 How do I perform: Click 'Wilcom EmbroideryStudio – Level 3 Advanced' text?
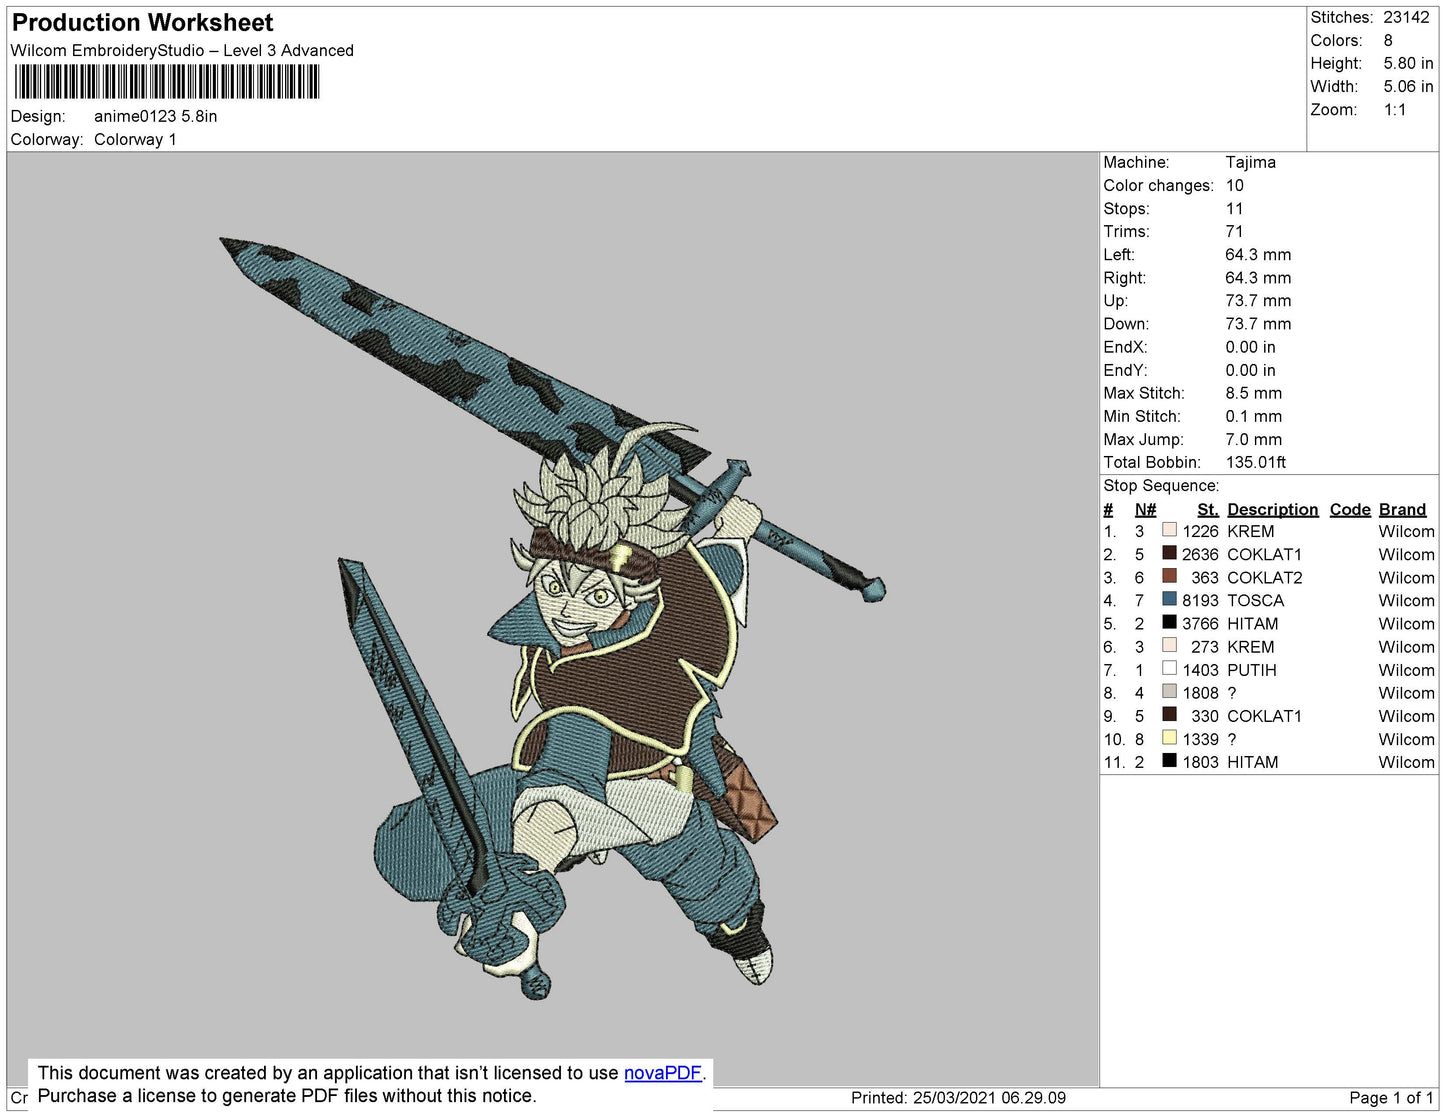(182, 50)
